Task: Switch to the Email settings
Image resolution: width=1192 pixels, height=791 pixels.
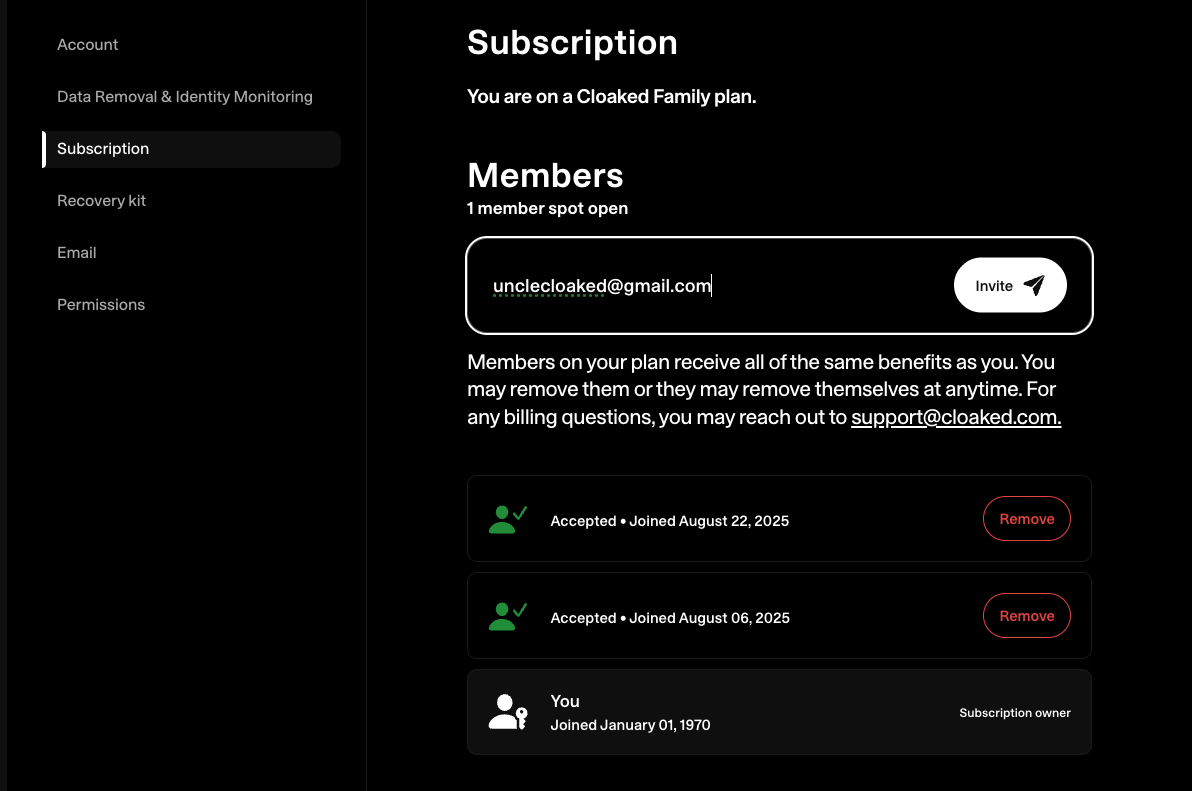Action: pyautogui.click(x=77, y=253)
